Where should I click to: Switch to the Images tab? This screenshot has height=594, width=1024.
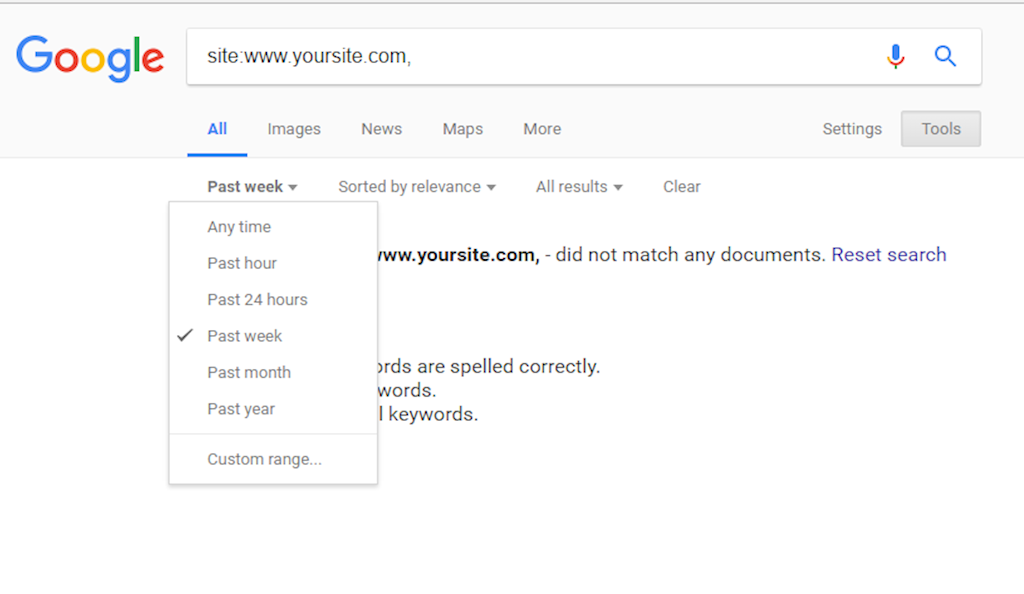click(x=294, y=129)
